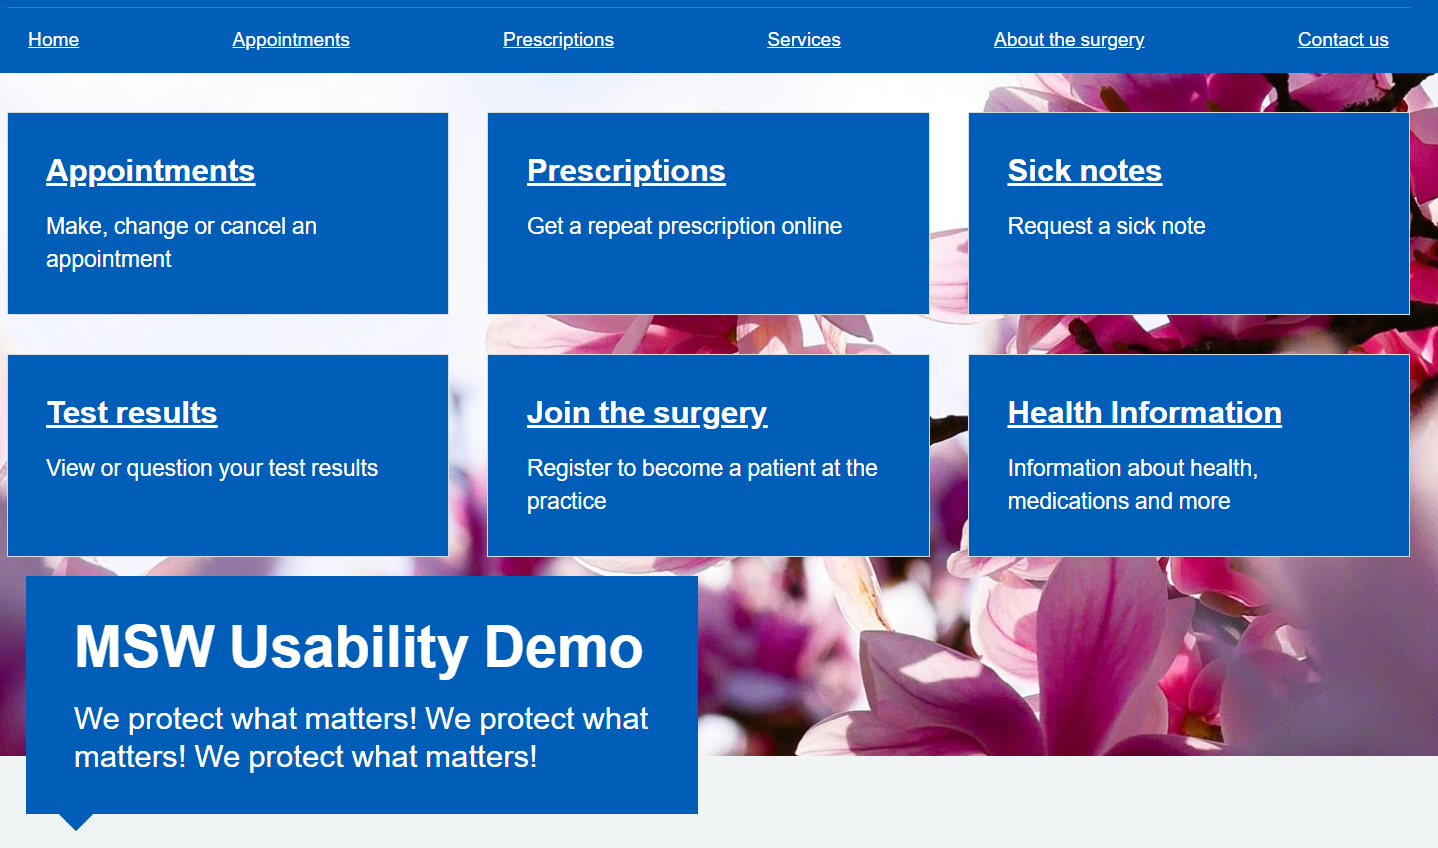1438x848 pixels.
Task: Open the Health Information card link
Action: [x=1145, y=413]
